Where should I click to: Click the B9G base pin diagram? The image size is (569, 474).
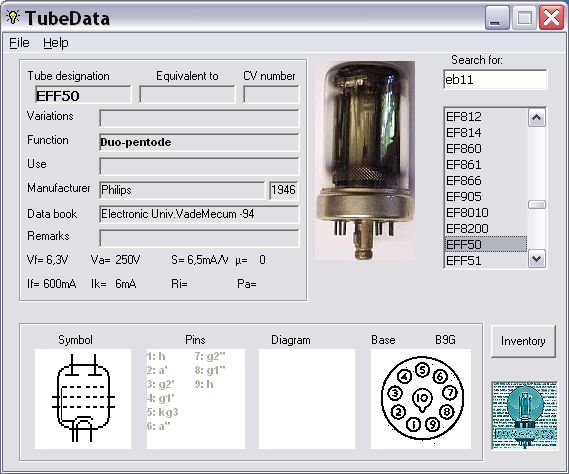[421, 399]
